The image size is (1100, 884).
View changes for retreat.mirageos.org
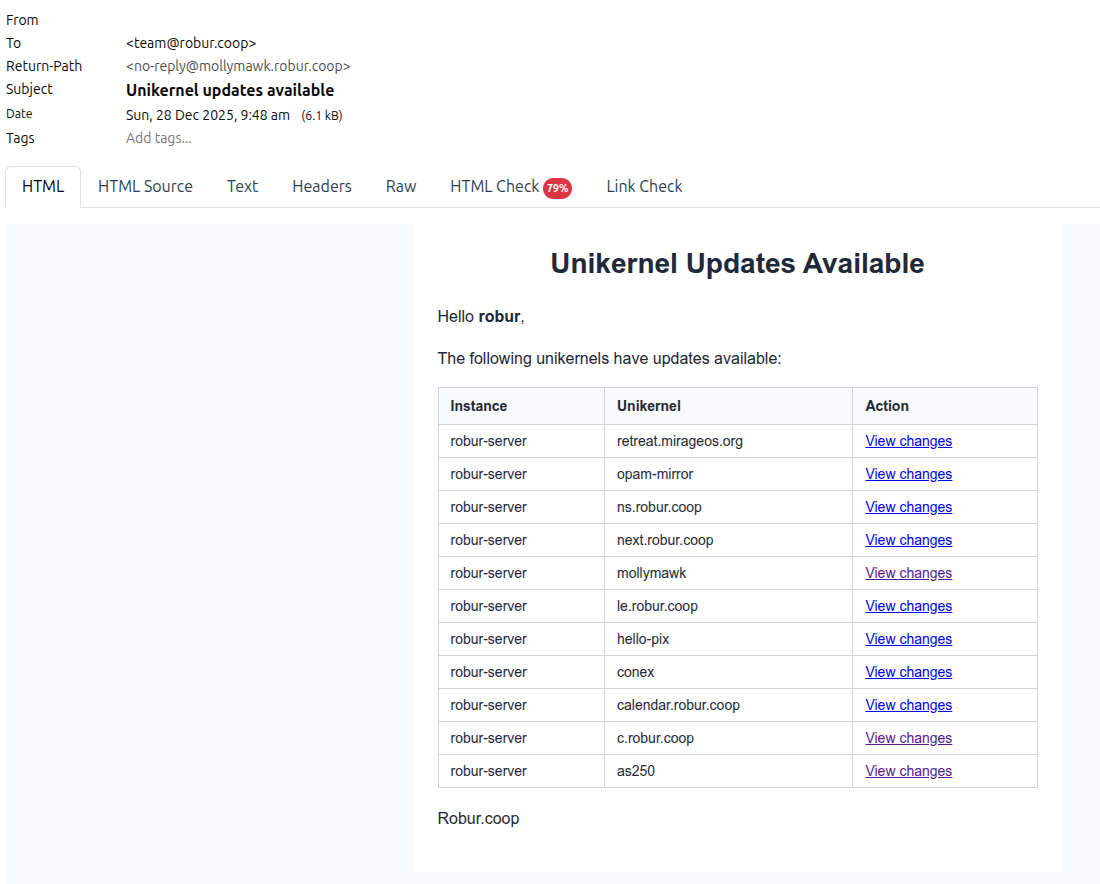(908, 440)
